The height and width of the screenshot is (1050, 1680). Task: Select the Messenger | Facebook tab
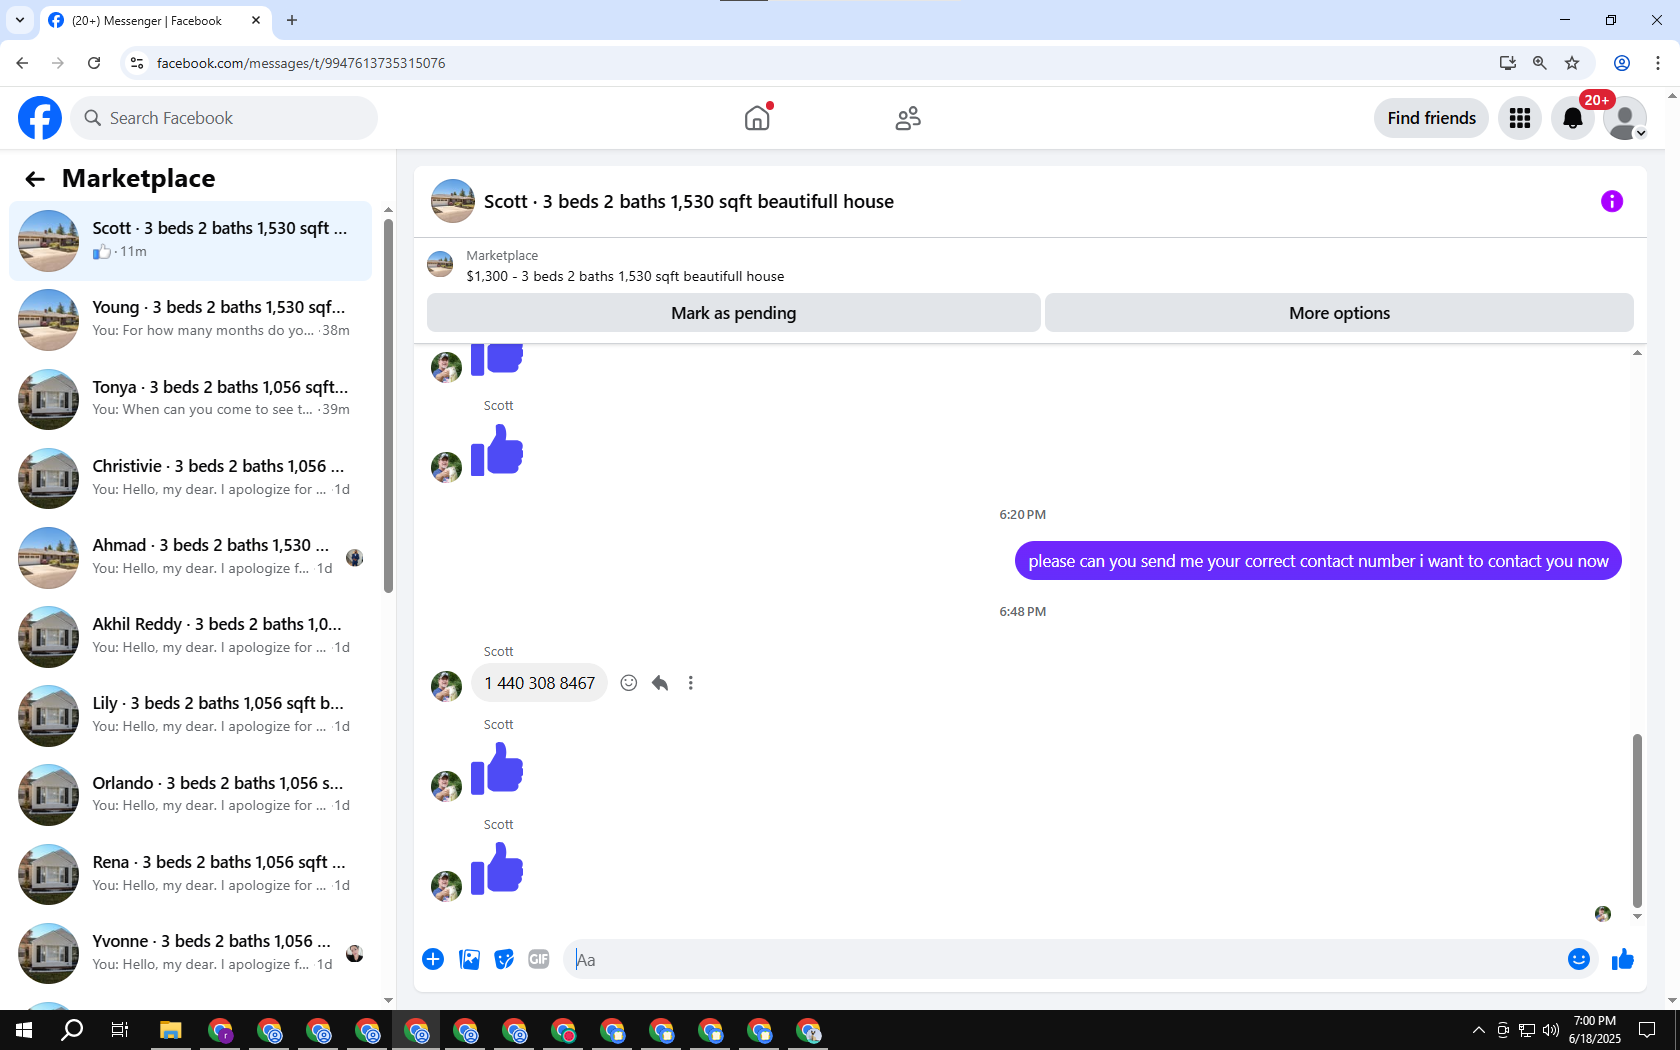point(155,20)
